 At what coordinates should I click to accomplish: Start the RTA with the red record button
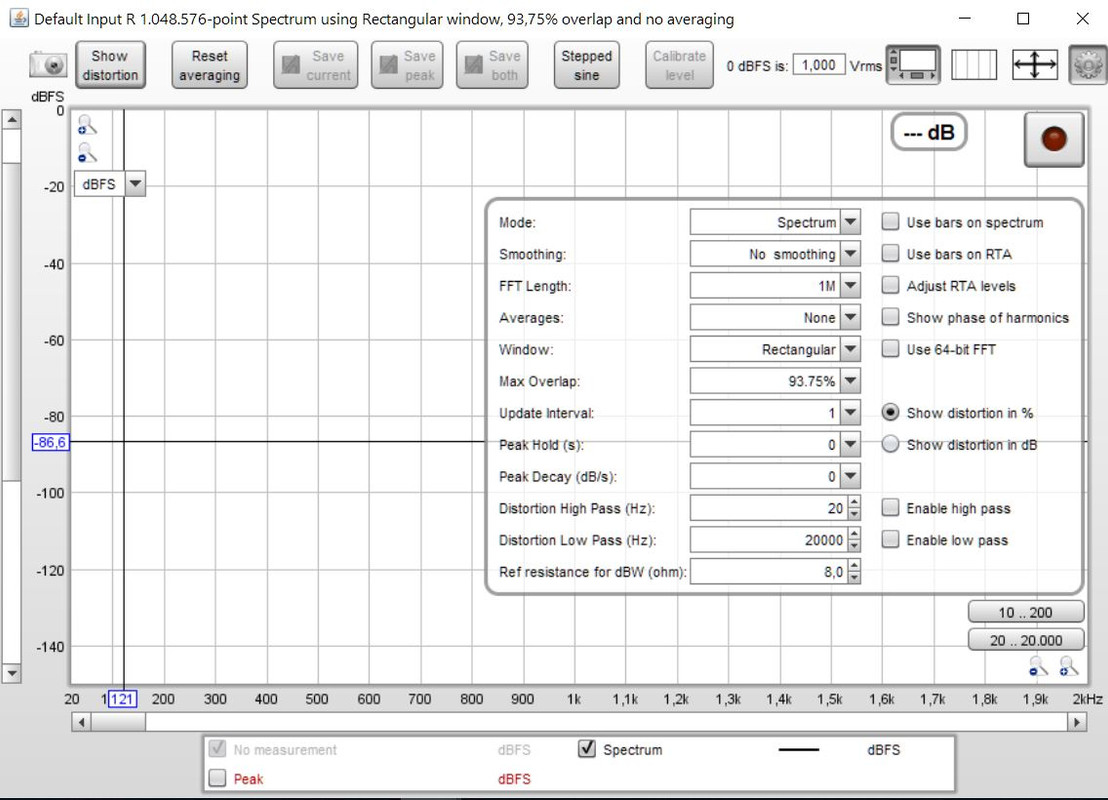[1054, 139]
